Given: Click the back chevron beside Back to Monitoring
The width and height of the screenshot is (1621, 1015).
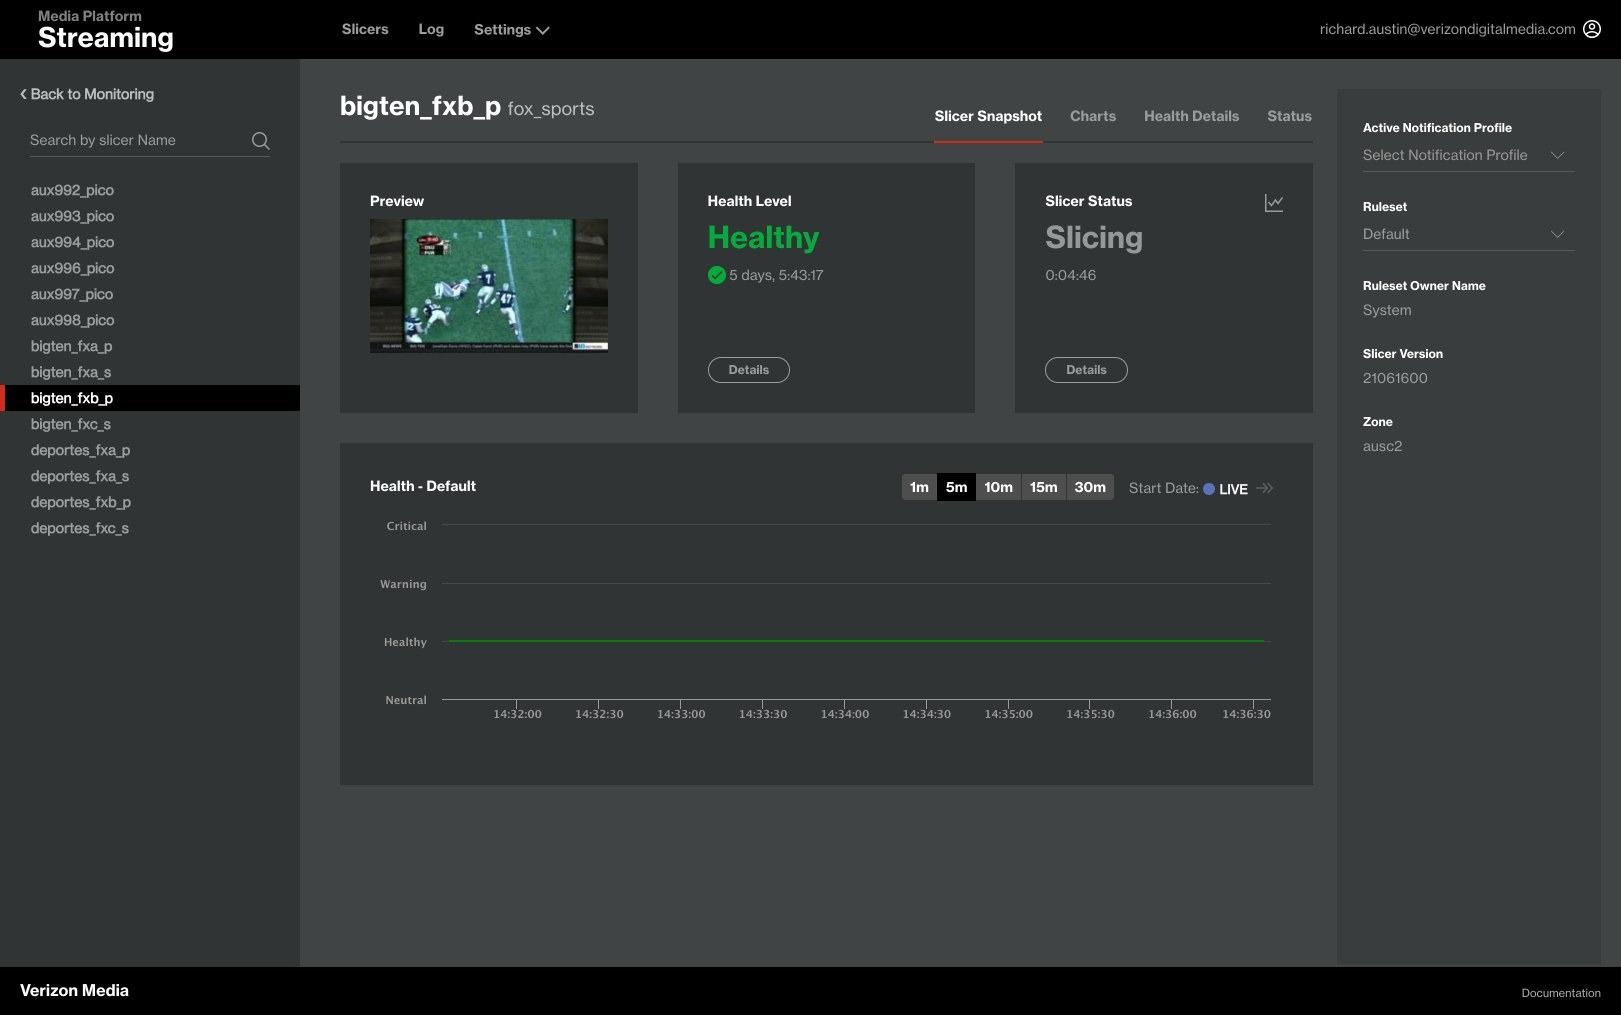Looking at the screenshot, I should point(23,94).
